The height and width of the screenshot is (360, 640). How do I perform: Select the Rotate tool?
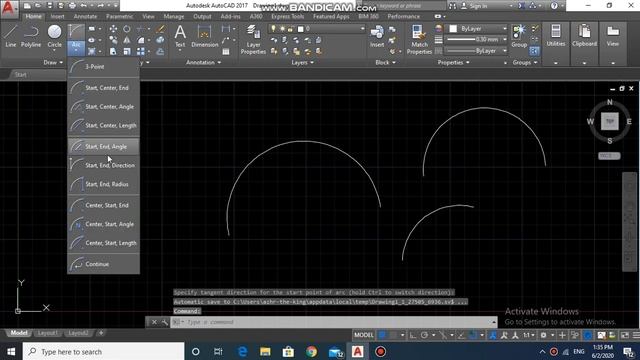click(127, 29)
